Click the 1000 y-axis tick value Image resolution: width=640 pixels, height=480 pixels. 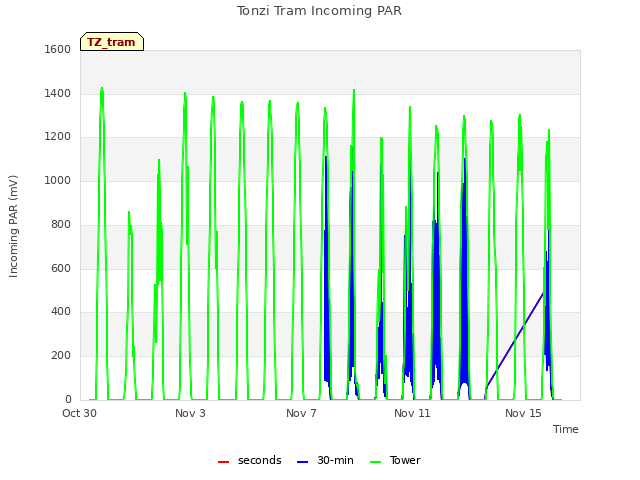[58, 180]
